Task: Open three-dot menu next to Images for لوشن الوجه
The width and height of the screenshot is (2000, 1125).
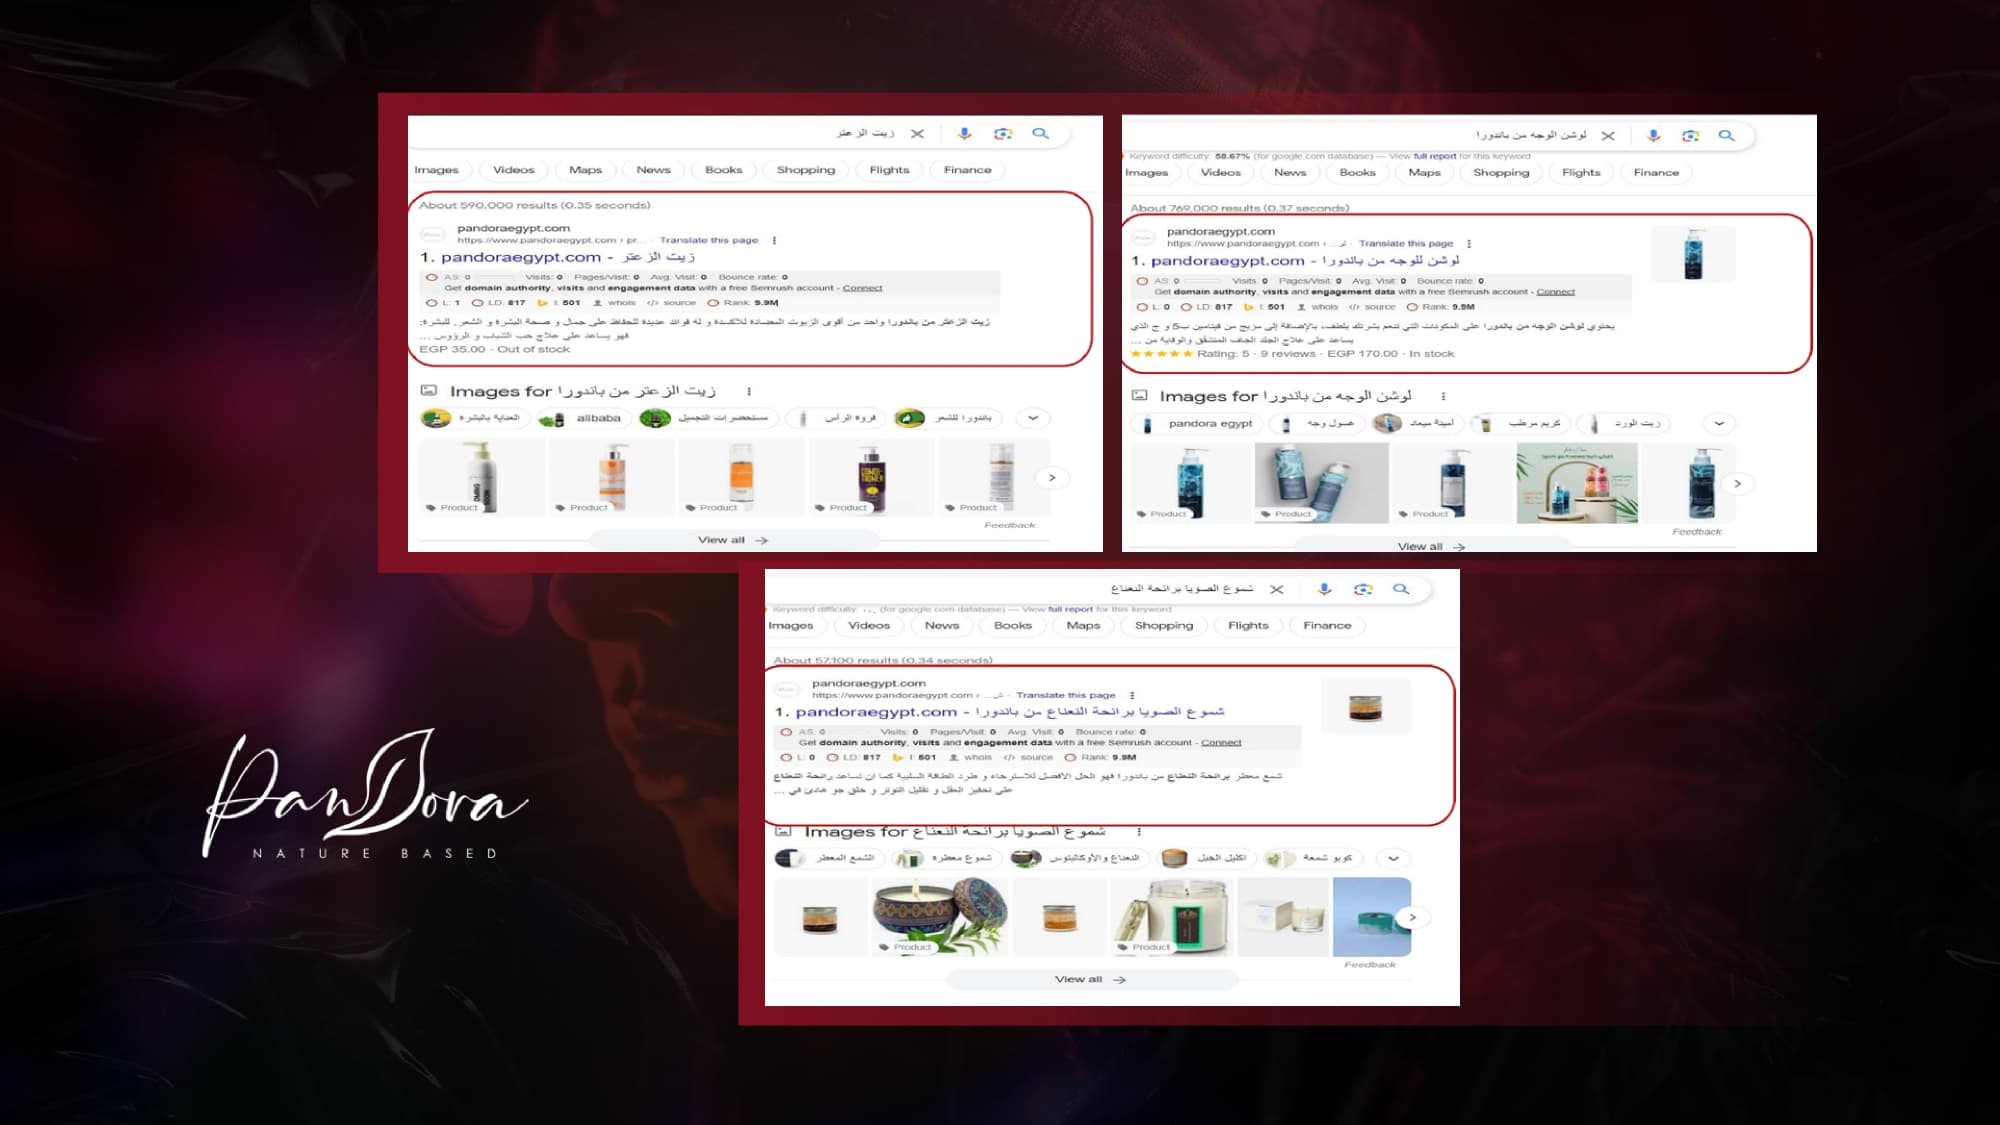Action: 1443,396
